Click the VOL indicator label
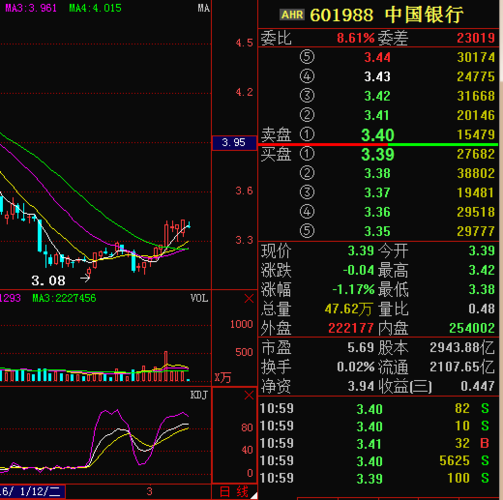Screen dimensions: 503x500 click(199, 298)
